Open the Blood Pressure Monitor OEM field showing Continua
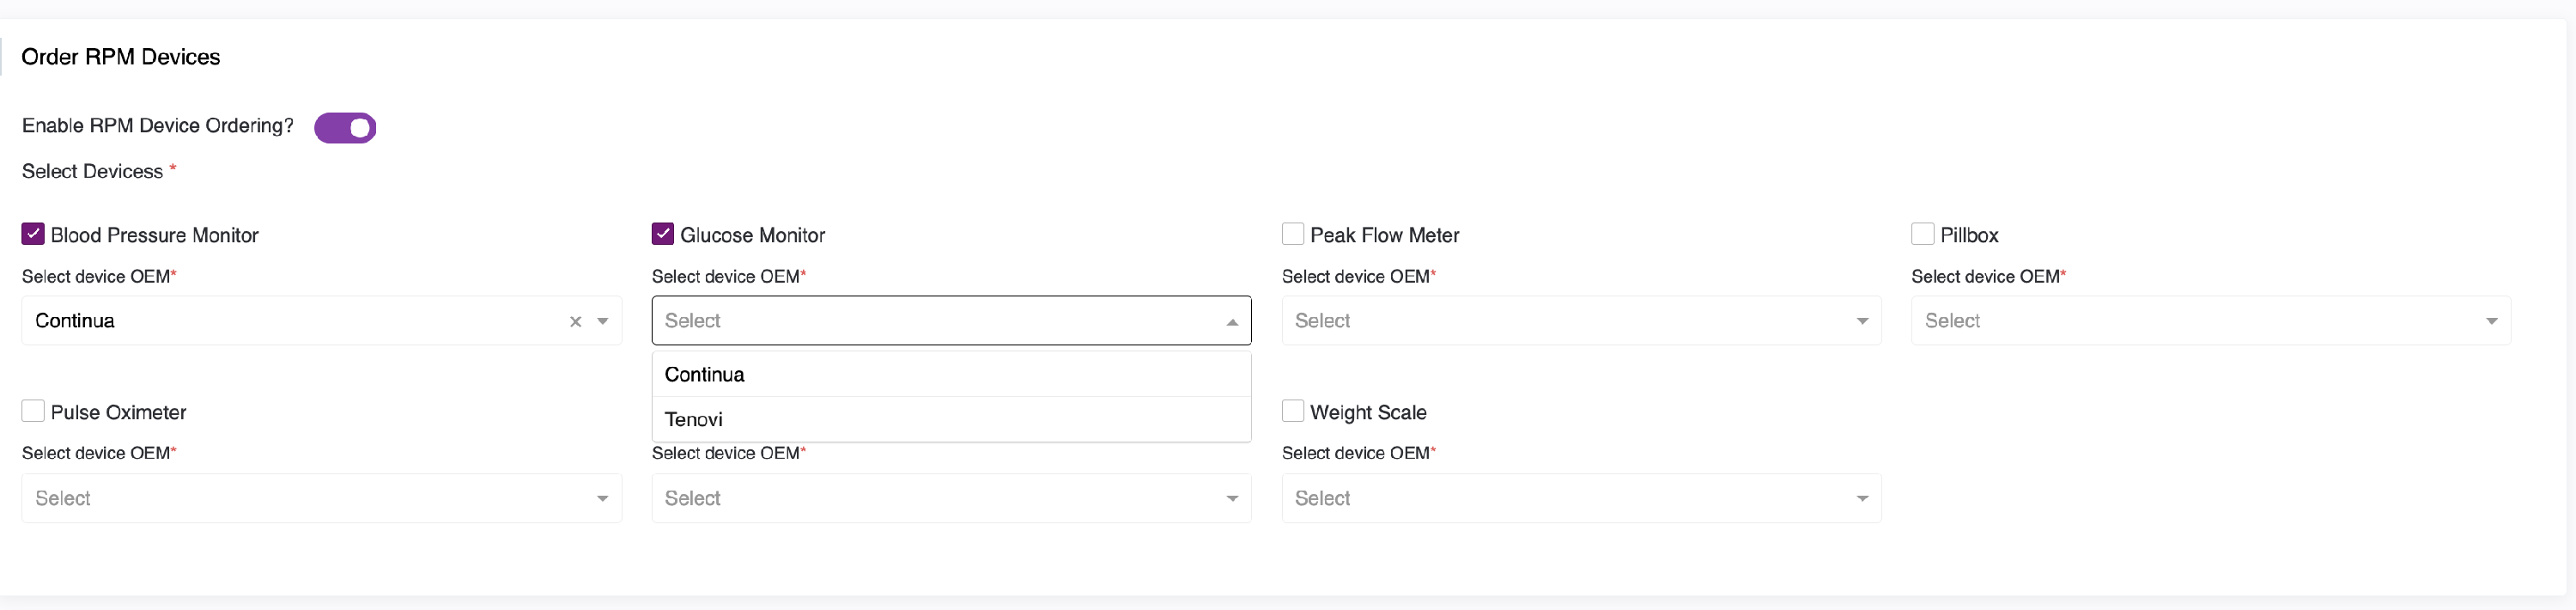 point(290,322)
